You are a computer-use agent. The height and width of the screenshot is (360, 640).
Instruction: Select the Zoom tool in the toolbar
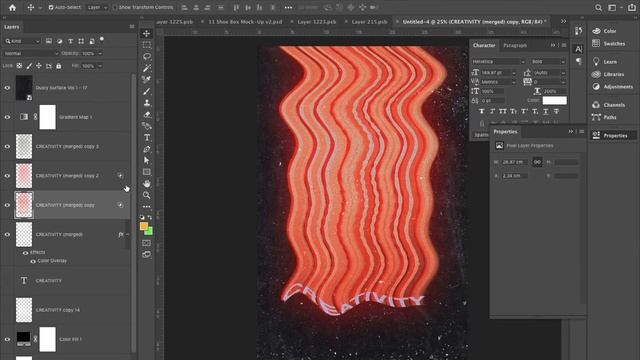pos(147,196)
